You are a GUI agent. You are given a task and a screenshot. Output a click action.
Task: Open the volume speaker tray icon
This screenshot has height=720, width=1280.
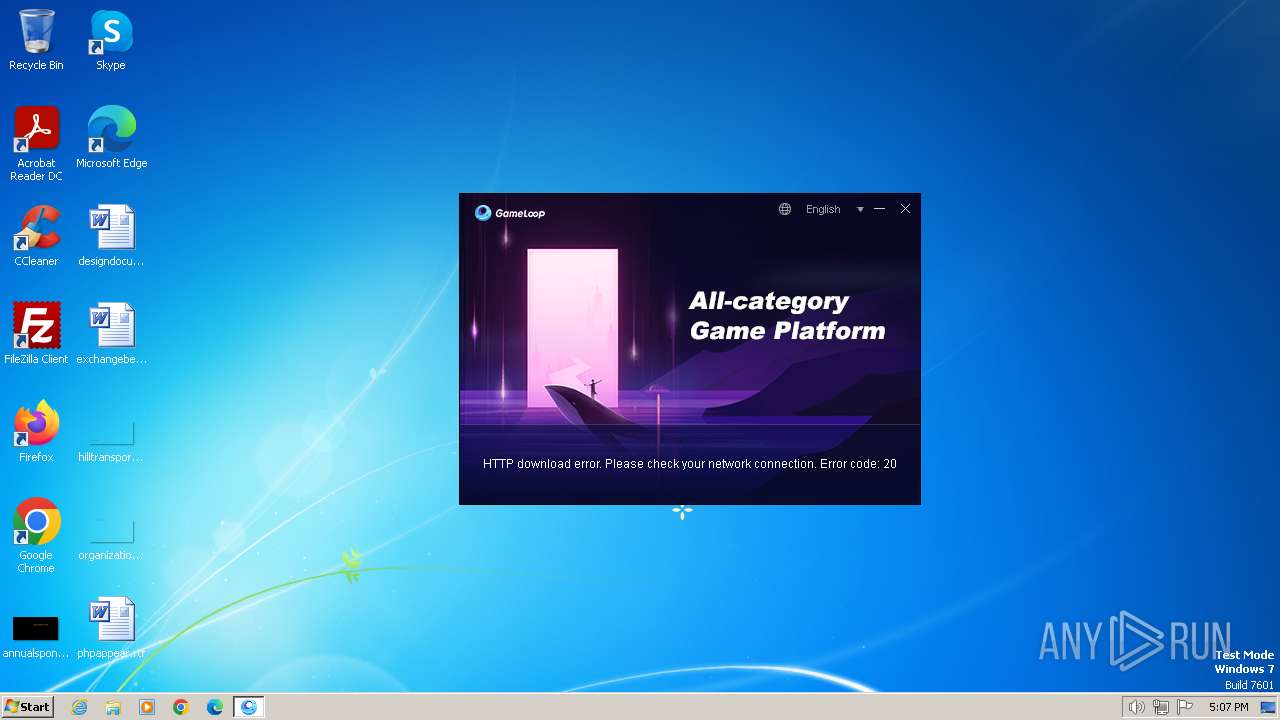(1136, 707)
